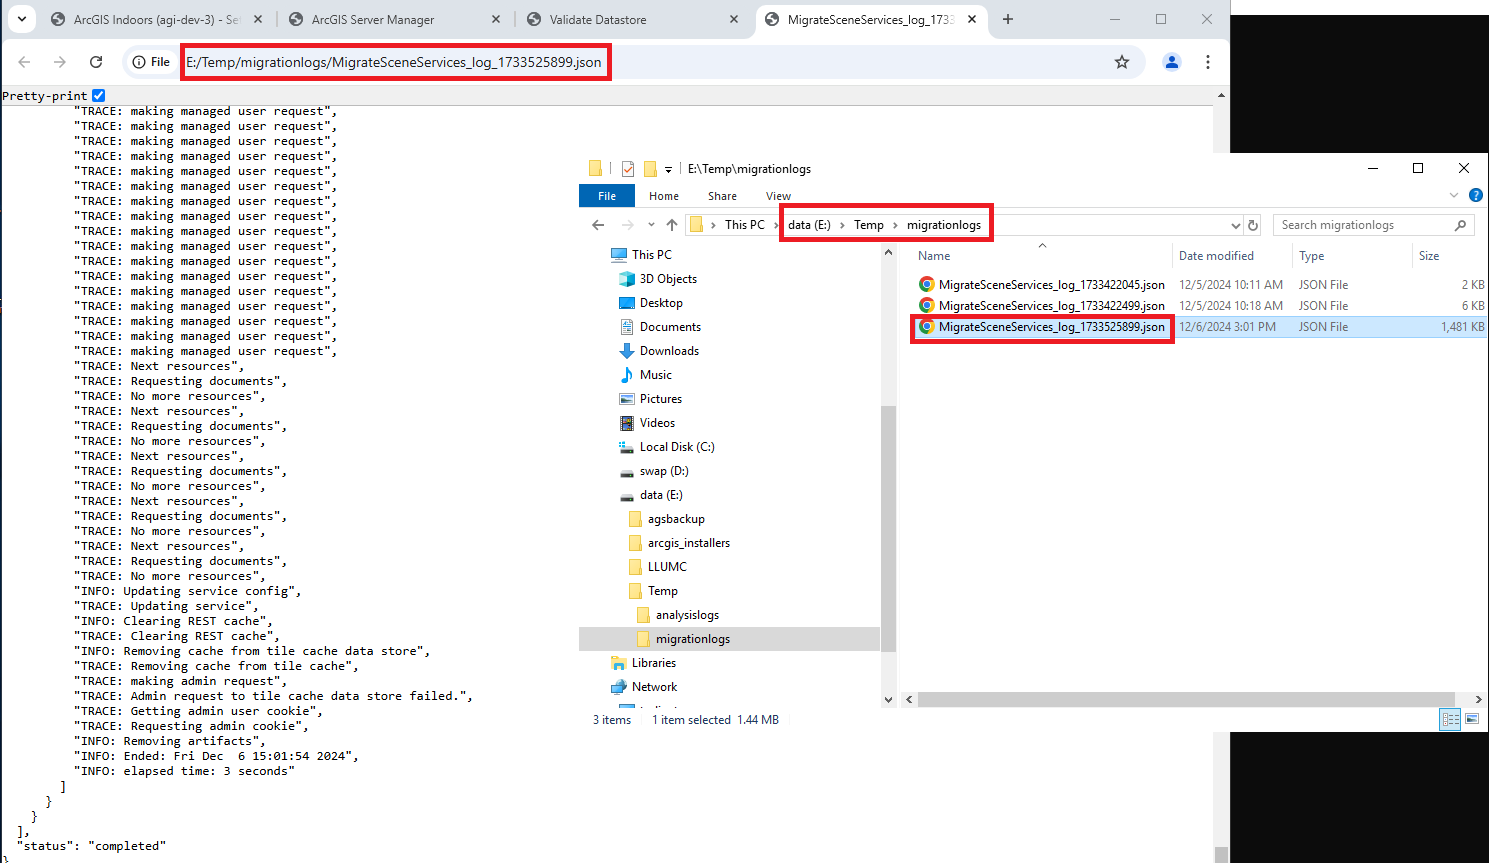Click Temp in breadcrumb path

pos(869,225)
